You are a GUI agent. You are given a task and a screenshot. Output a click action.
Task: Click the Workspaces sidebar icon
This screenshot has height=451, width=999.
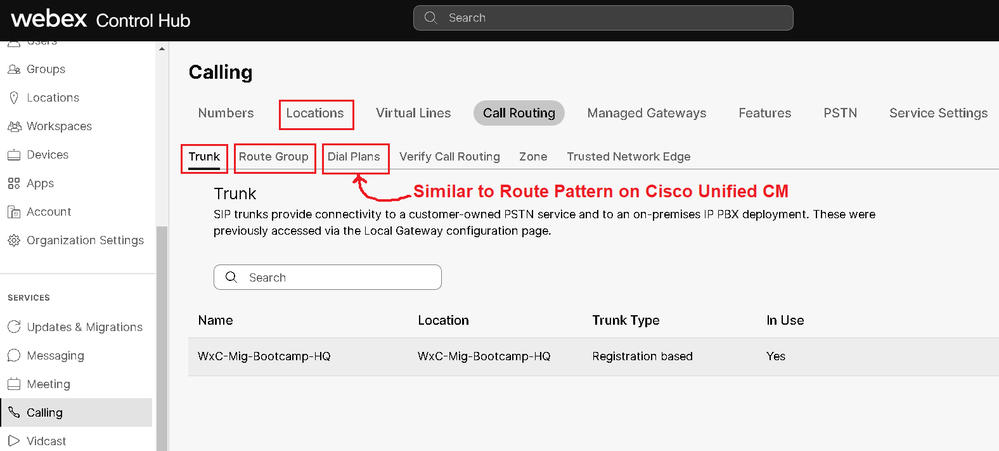coord(13,126)
